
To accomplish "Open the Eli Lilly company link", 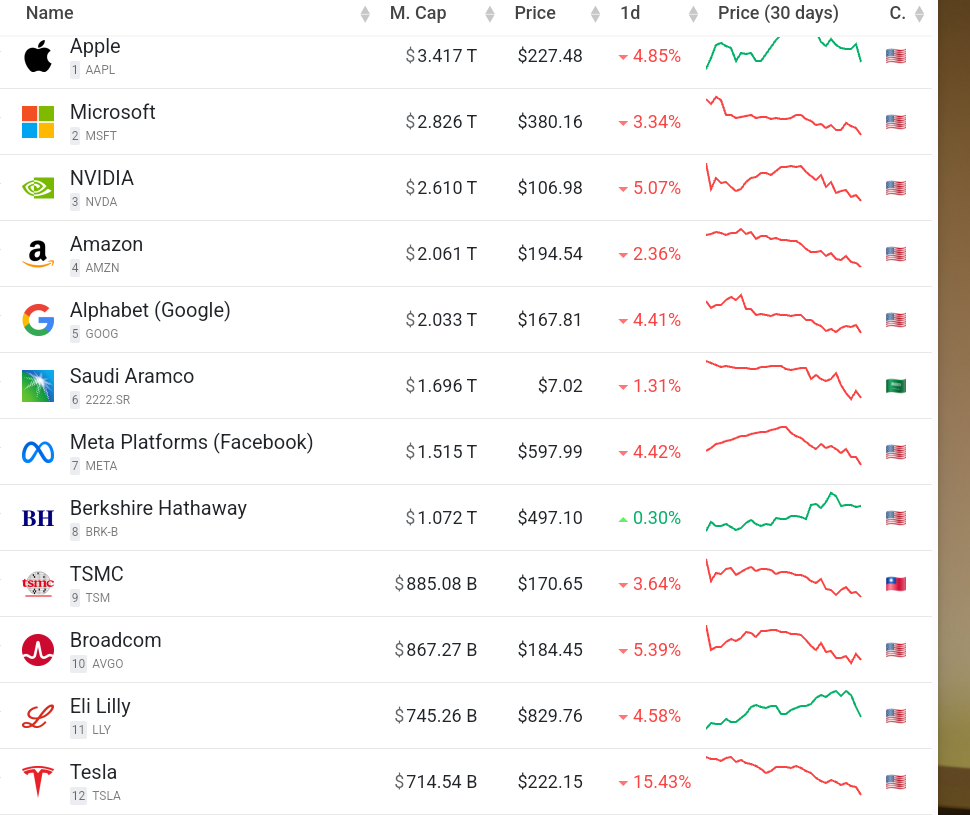I will (100, 706).
